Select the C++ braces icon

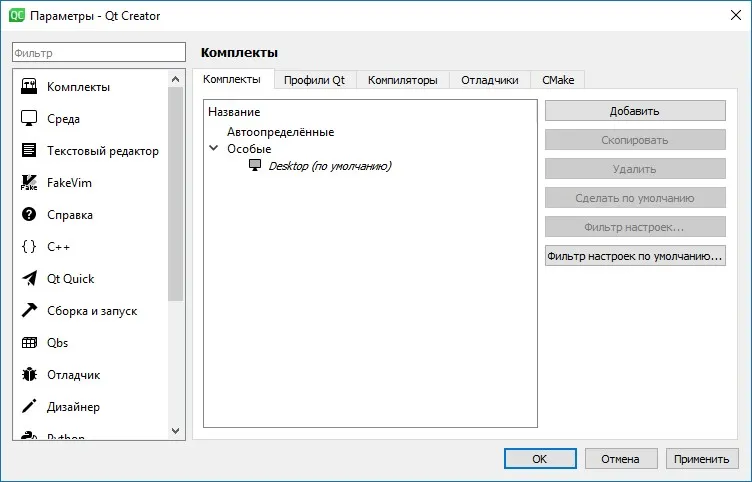[x=29, y=247]
